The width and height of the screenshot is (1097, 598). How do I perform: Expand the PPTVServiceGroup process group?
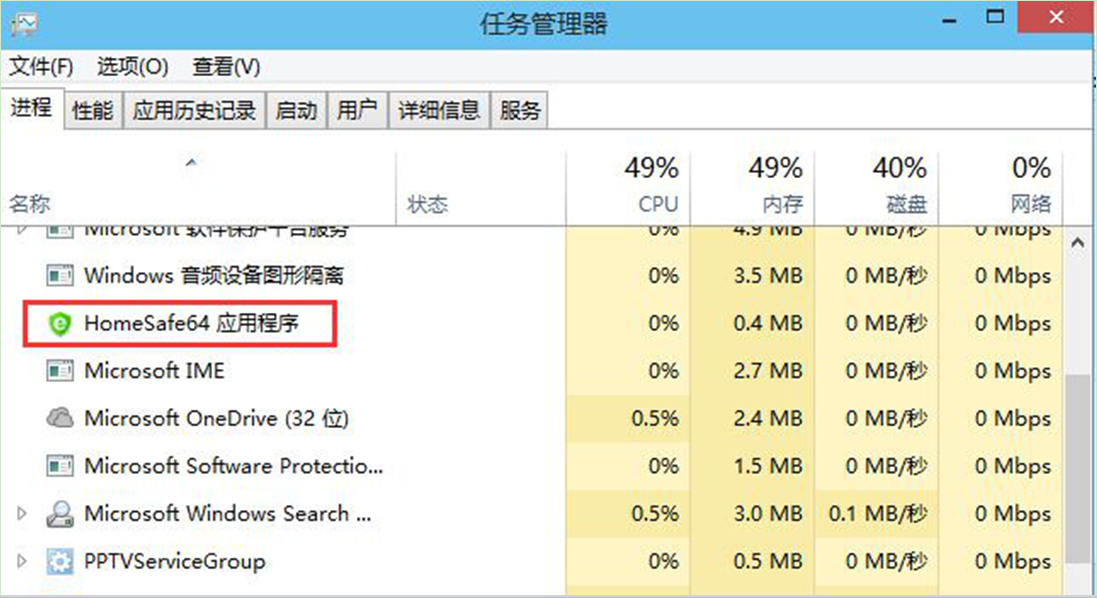pos(22,561)
